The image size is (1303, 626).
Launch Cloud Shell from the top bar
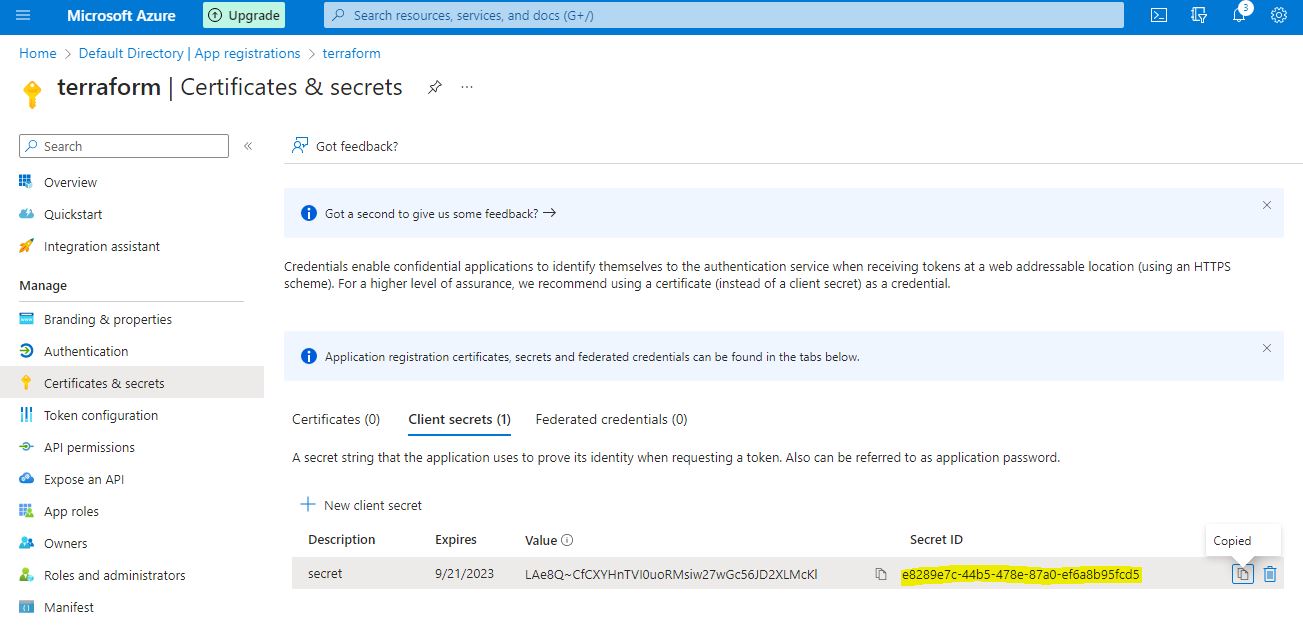click(x=1159, y=15)
